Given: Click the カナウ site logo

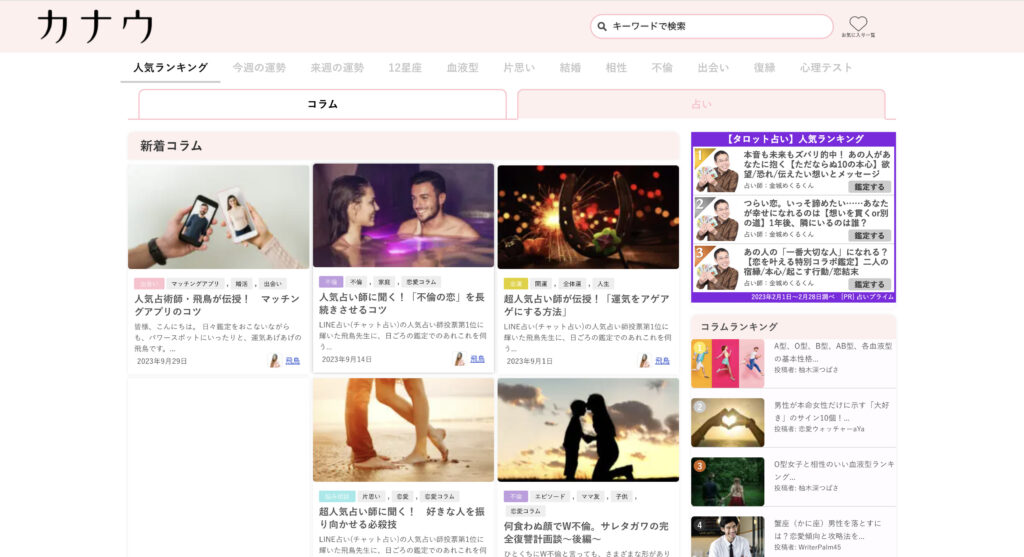Looking at the screenshot, I should pyautogui.click(x=96, y=26).
